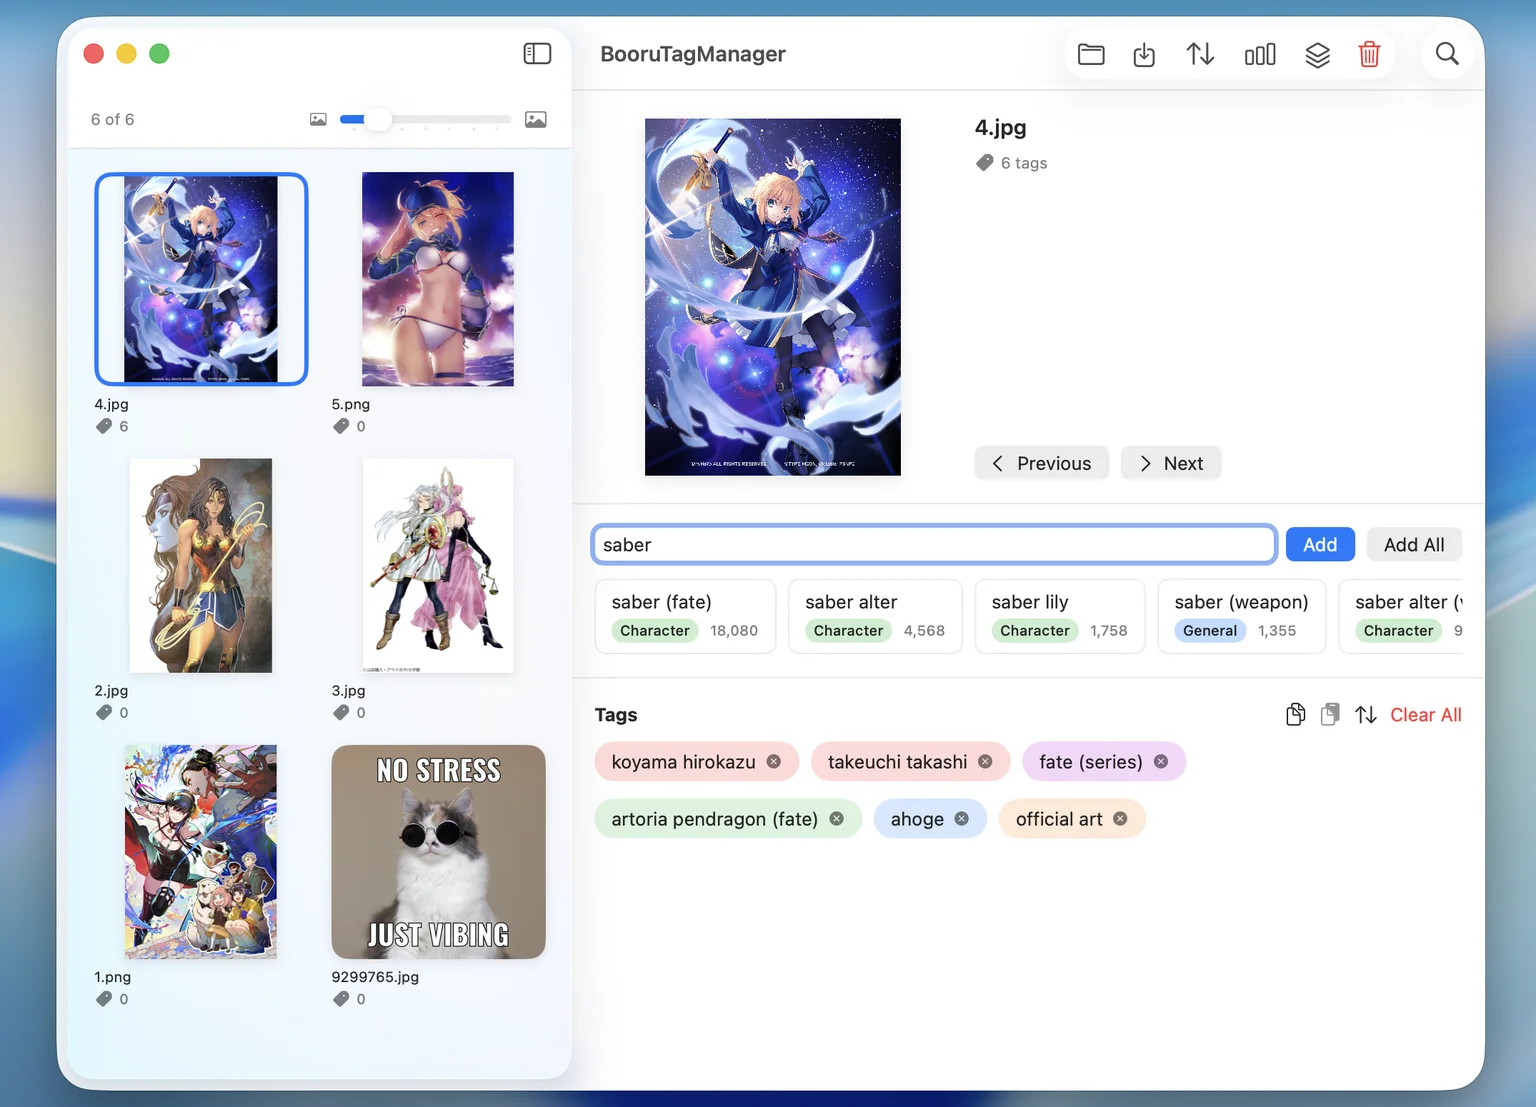Click the paste tags clipboard icon
This screenshot has height=1107, width=1536.
coord(1330,714)
